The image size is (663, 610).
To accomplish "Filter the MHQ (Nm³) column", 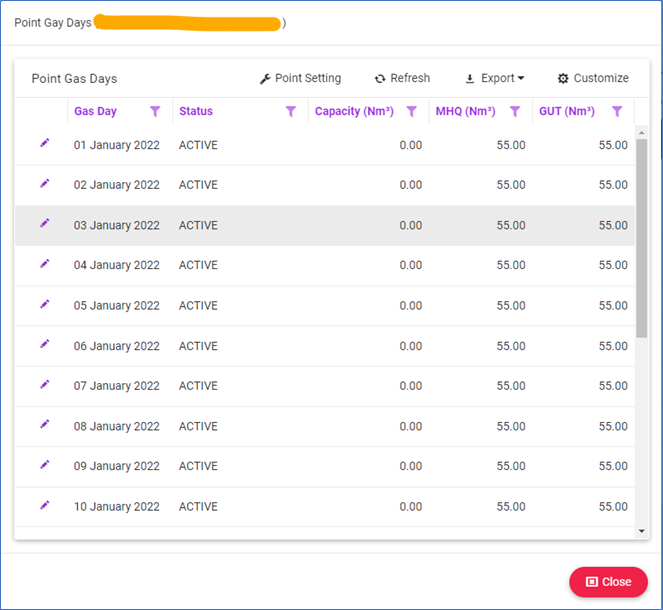I will point(515,112).
